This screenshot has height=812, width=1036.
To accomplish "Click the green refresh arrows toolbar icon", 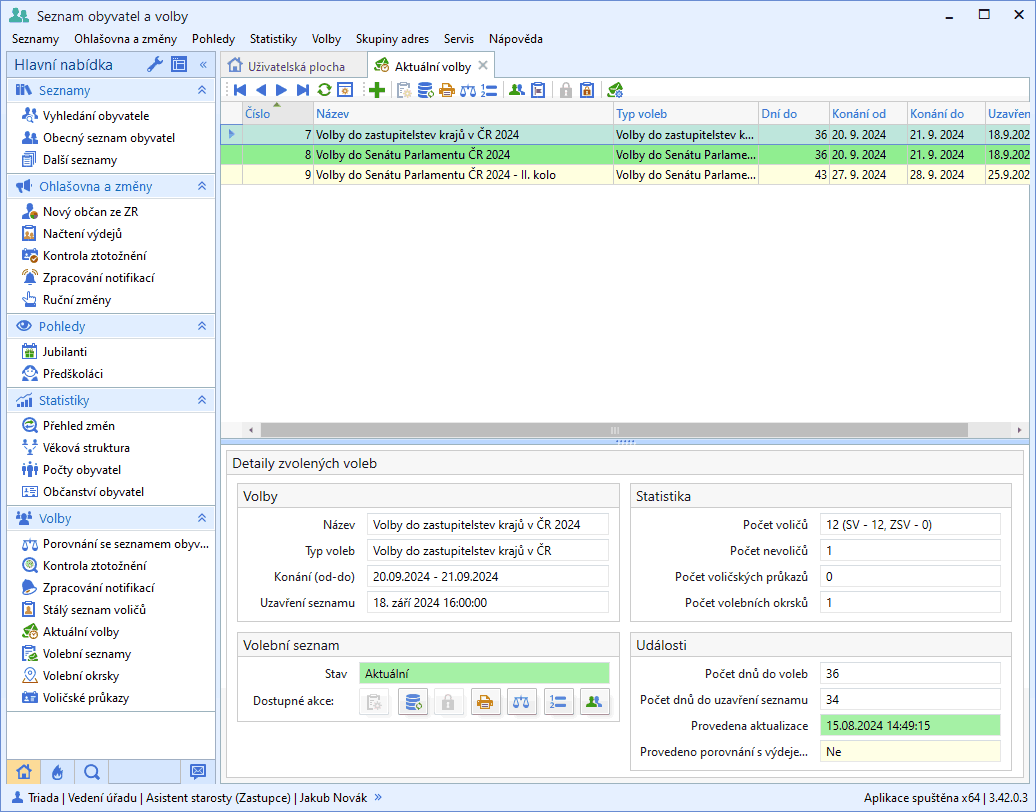I will click(324, 90).
